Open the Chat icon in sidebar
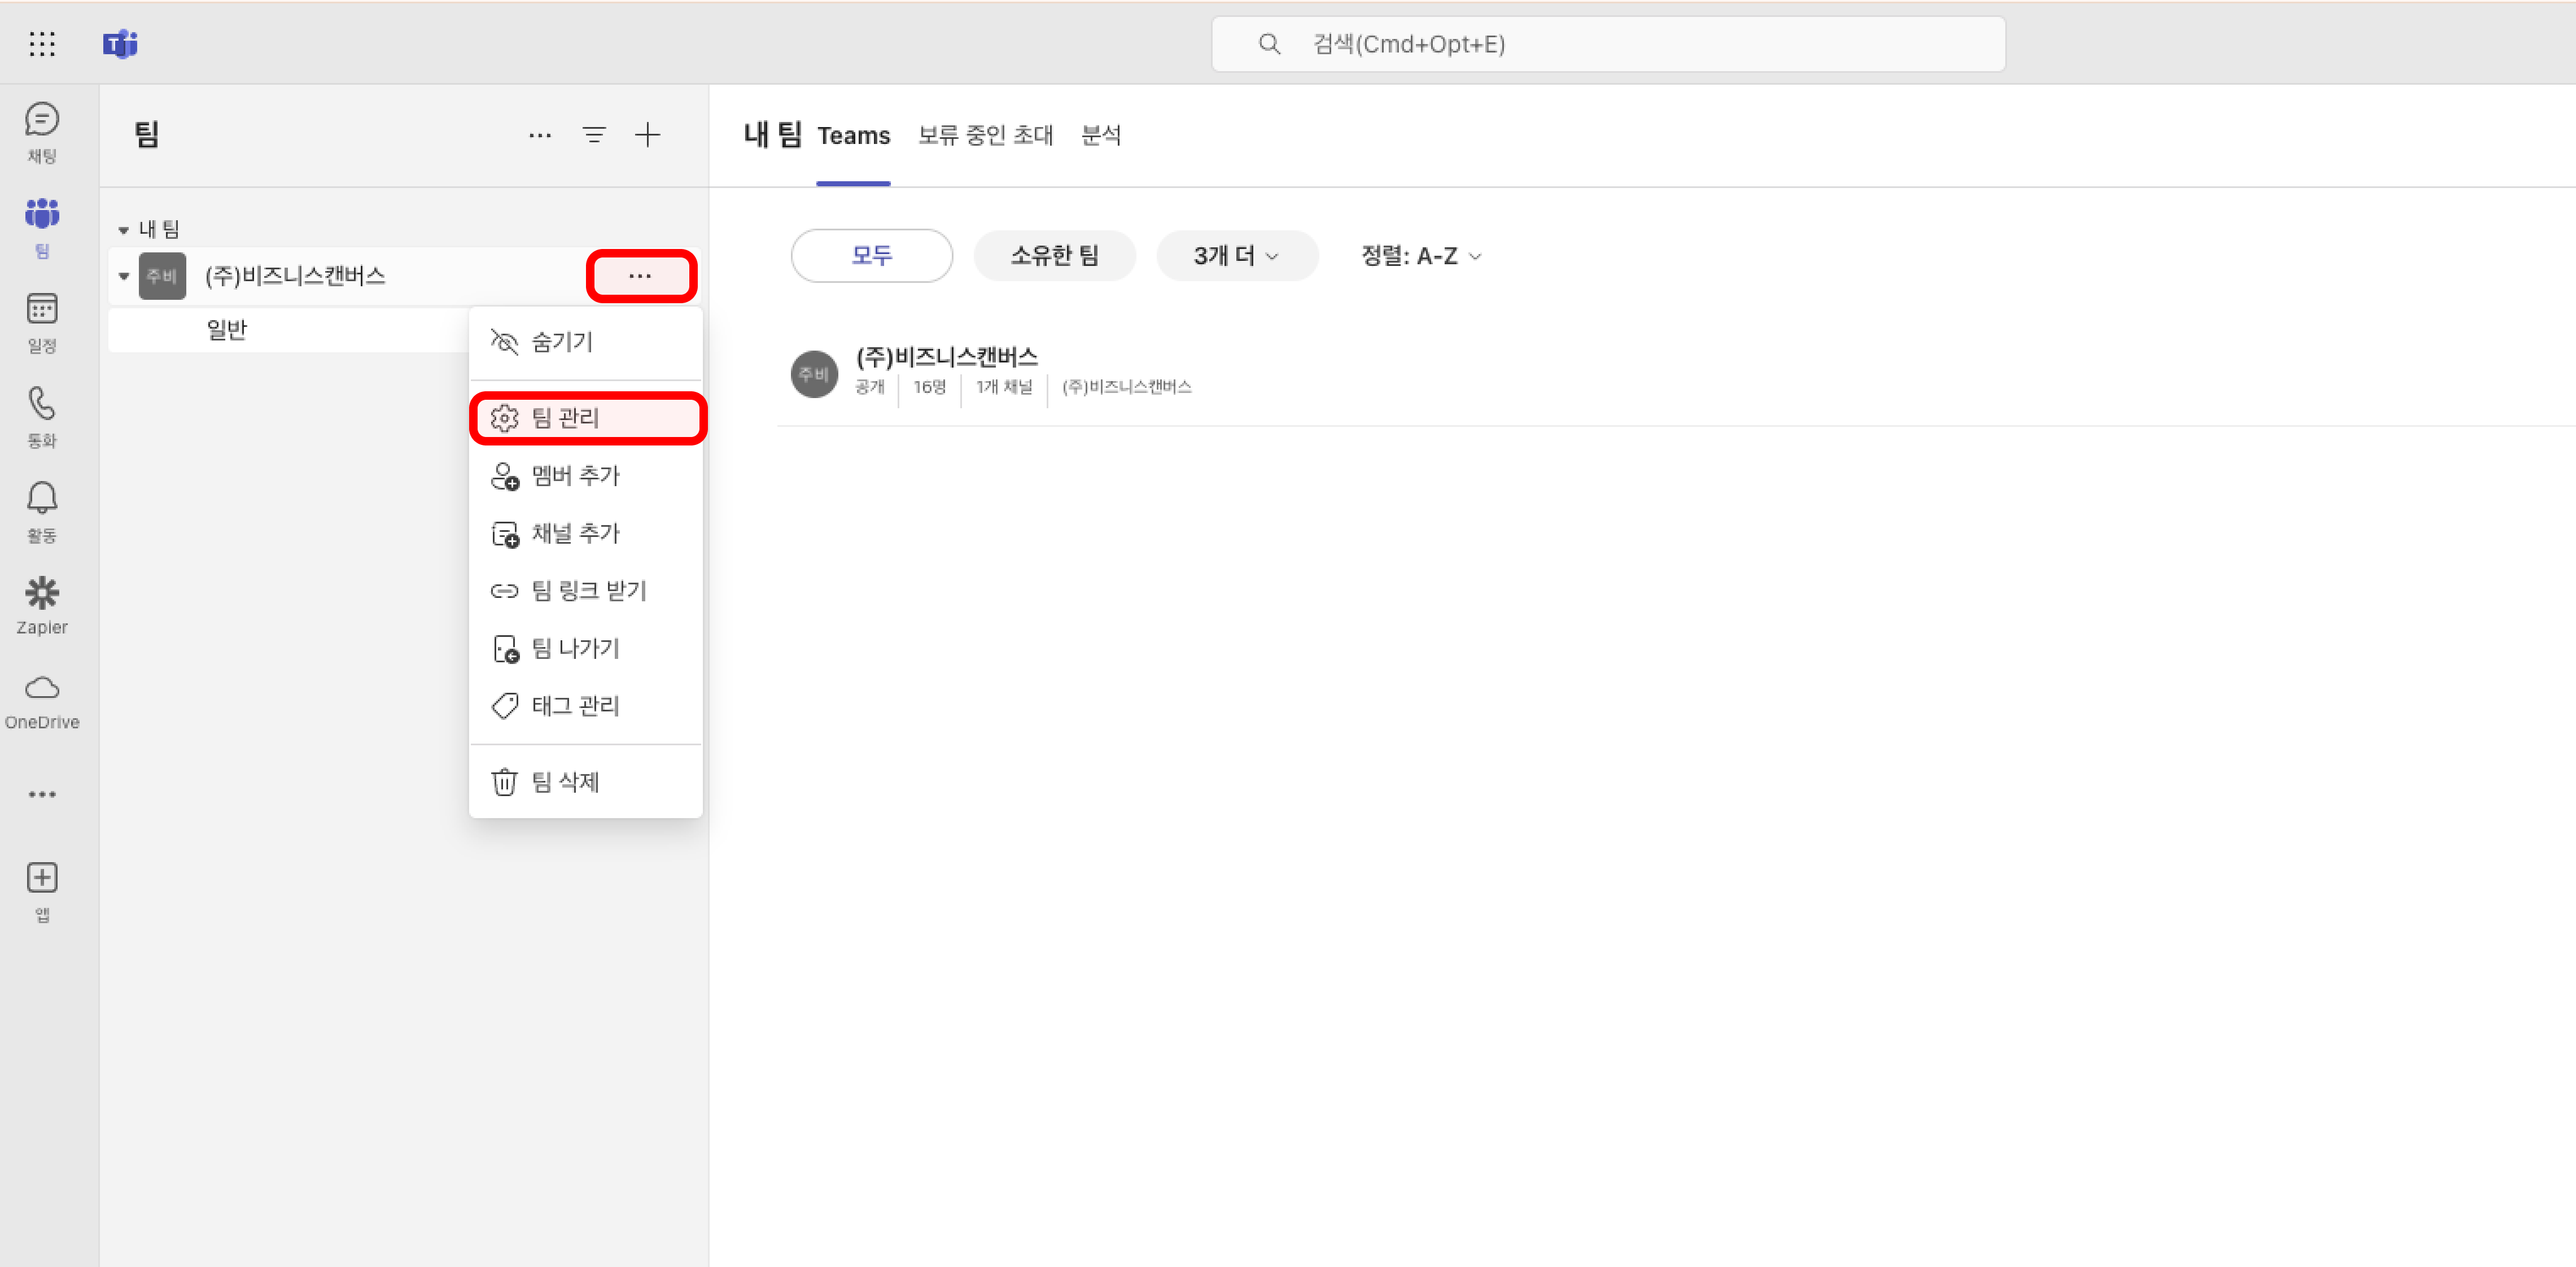Image resolution: width=2576 pixels, height=1267 pixels. pyautogui.click(x=41, y=121)
